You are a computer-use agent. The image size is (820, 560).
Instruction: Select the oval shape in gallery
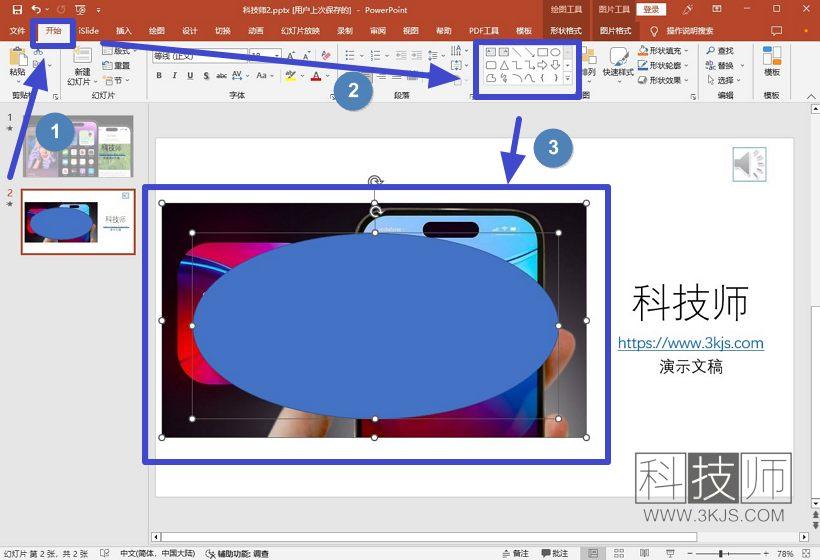tap(555, 52)
